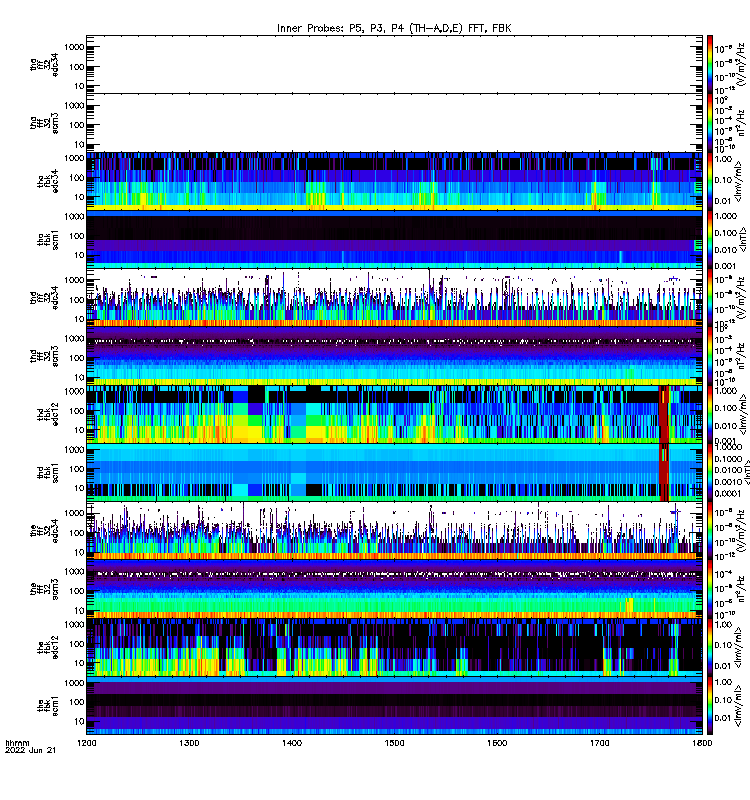Select the 1700 time axis label

pos(600,743)
